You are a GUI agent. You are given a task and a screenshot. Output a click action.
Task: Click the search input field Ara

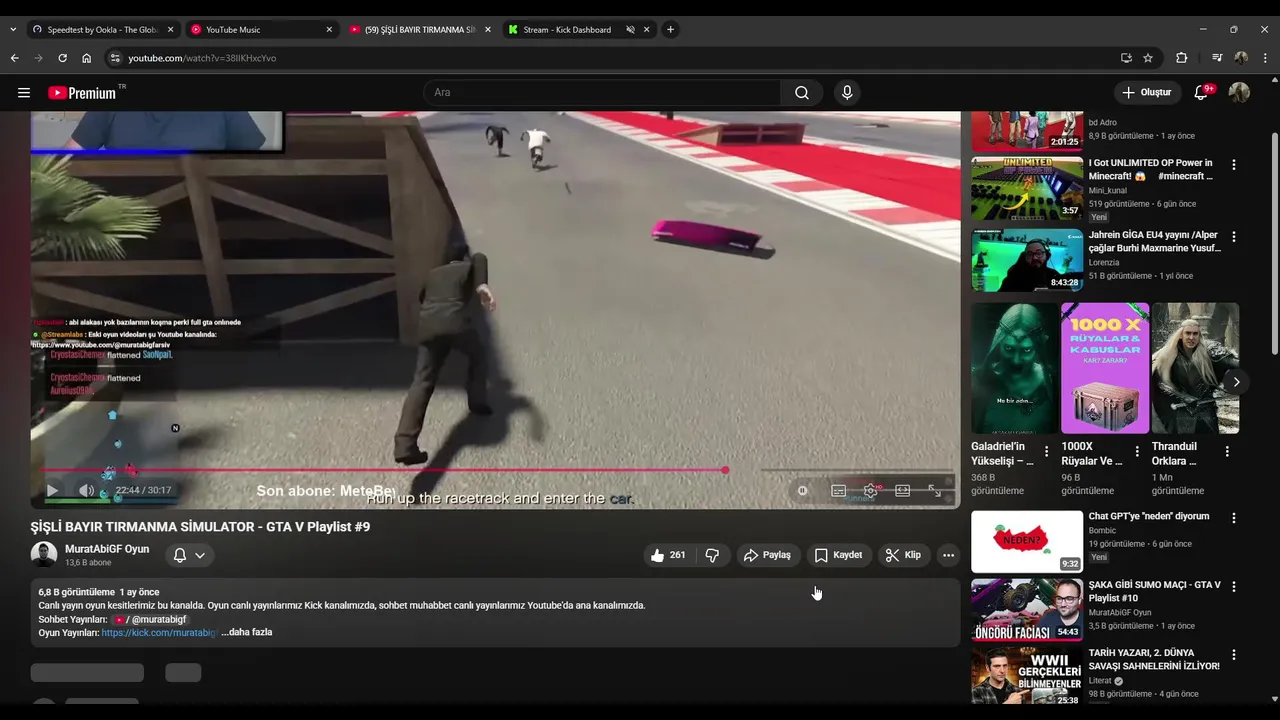coord(602,93)
